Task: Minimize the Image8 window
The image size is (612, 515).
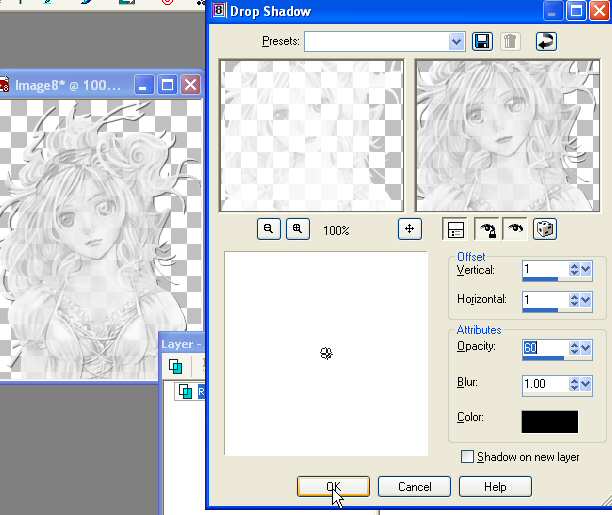Action: click(143, 85)
